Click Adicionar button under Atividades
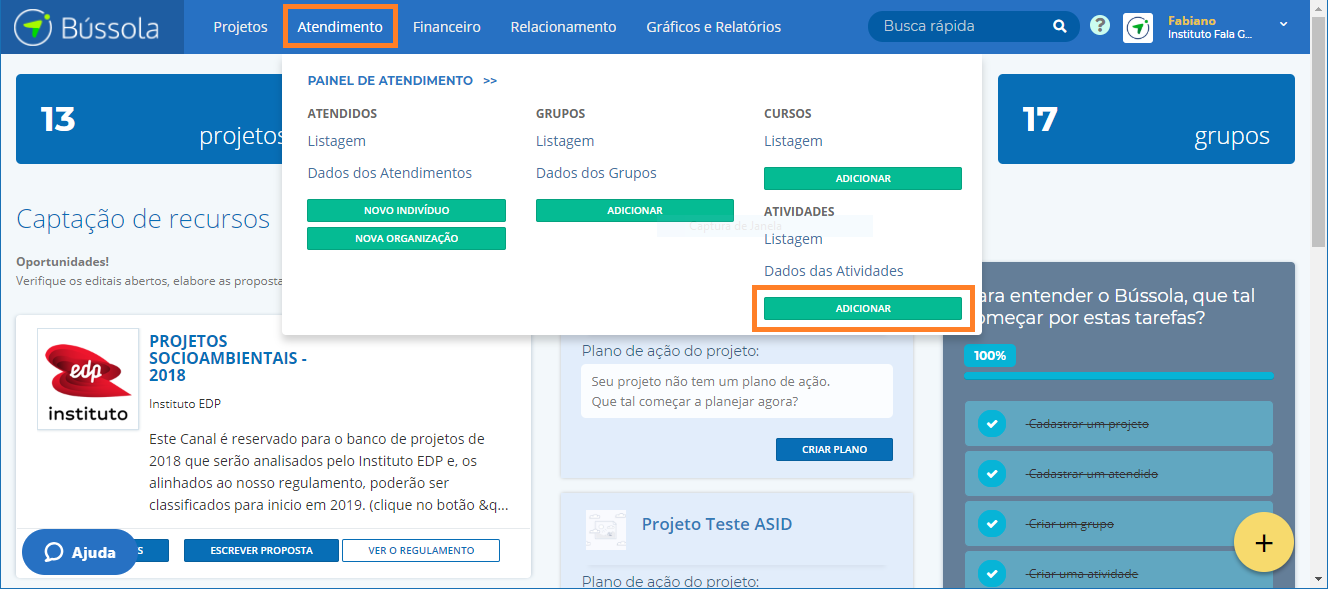 click(x=862, y=309)
